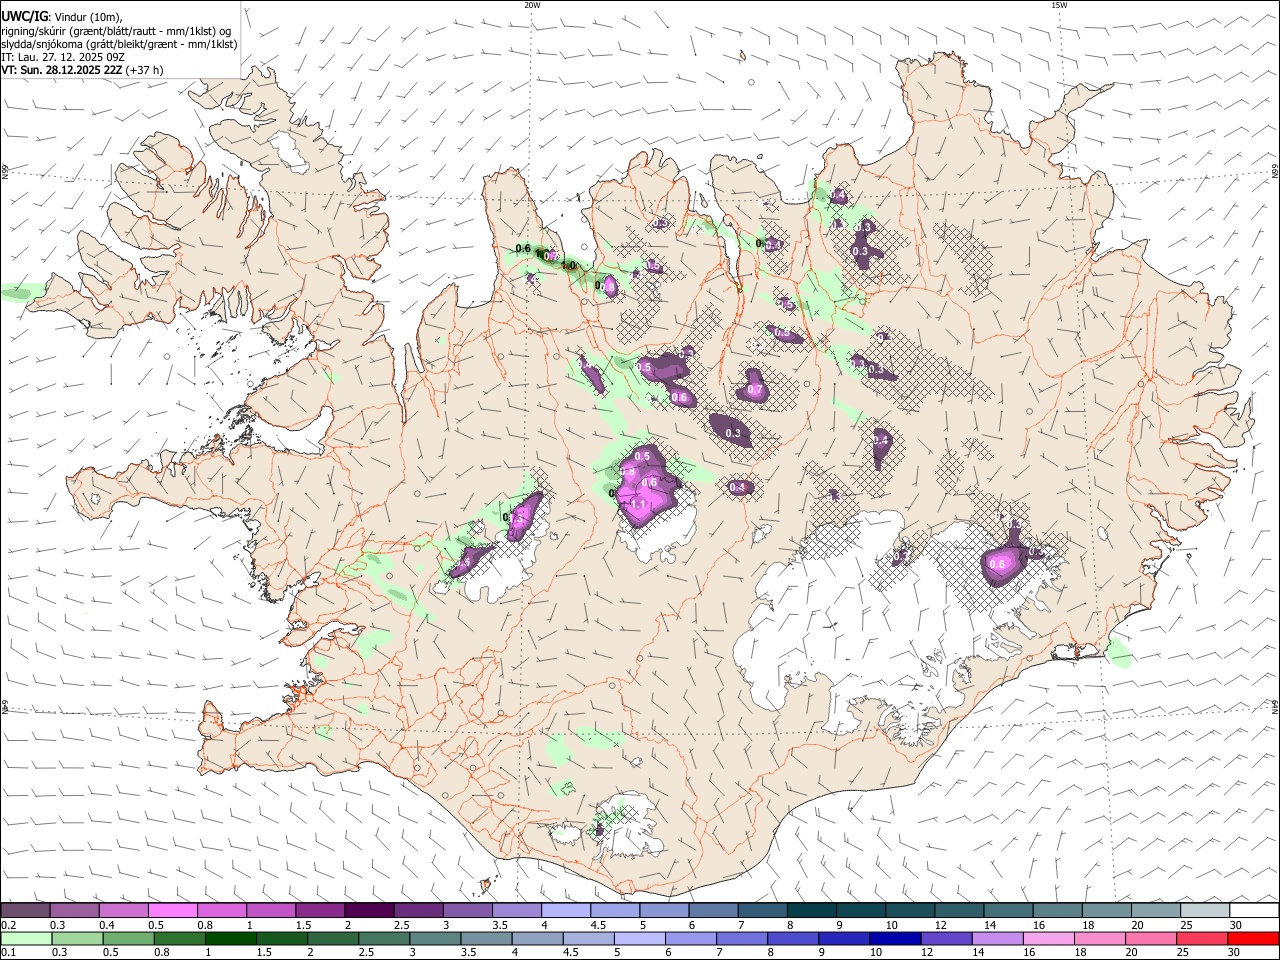This screenshot has height=960, width=1280.
Task: Click the palest green 0.1–0.3 swatch in lower legend
Action: (25, 938)
